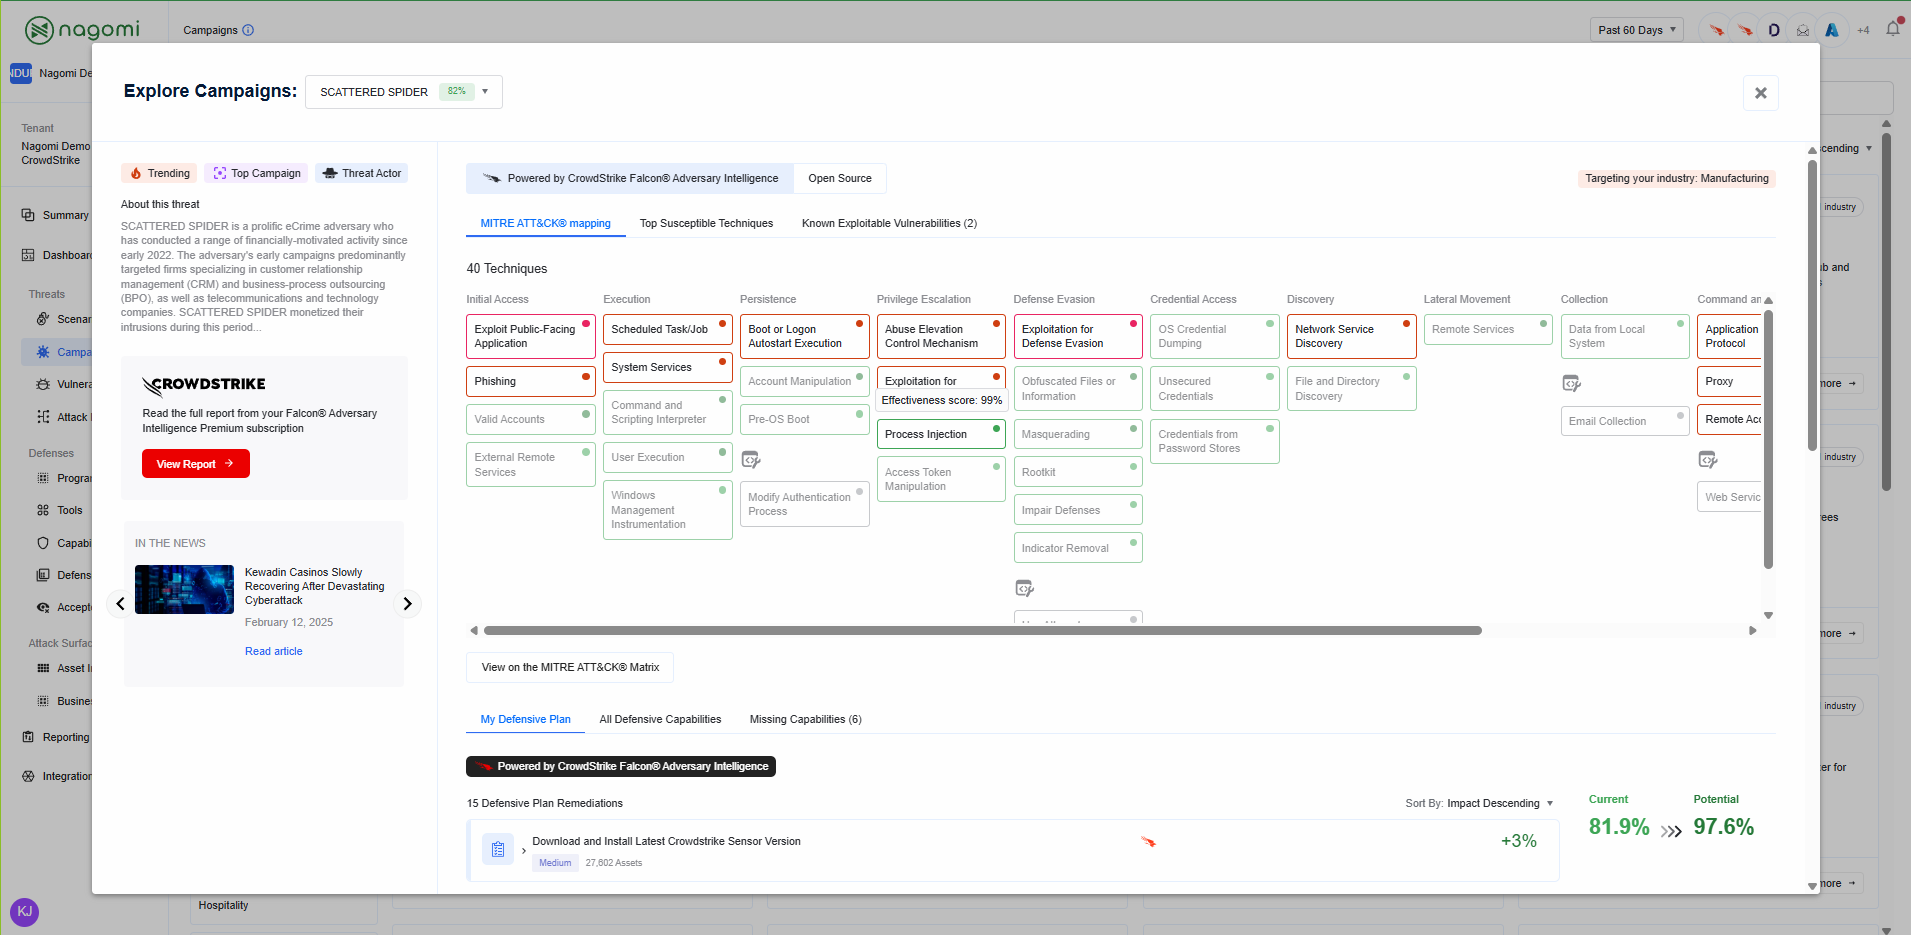Click the Kewadin Casinos news thumbnail
Image resolution: width=1911 pixels, height=935 pixels.
(x=184, y=589)
